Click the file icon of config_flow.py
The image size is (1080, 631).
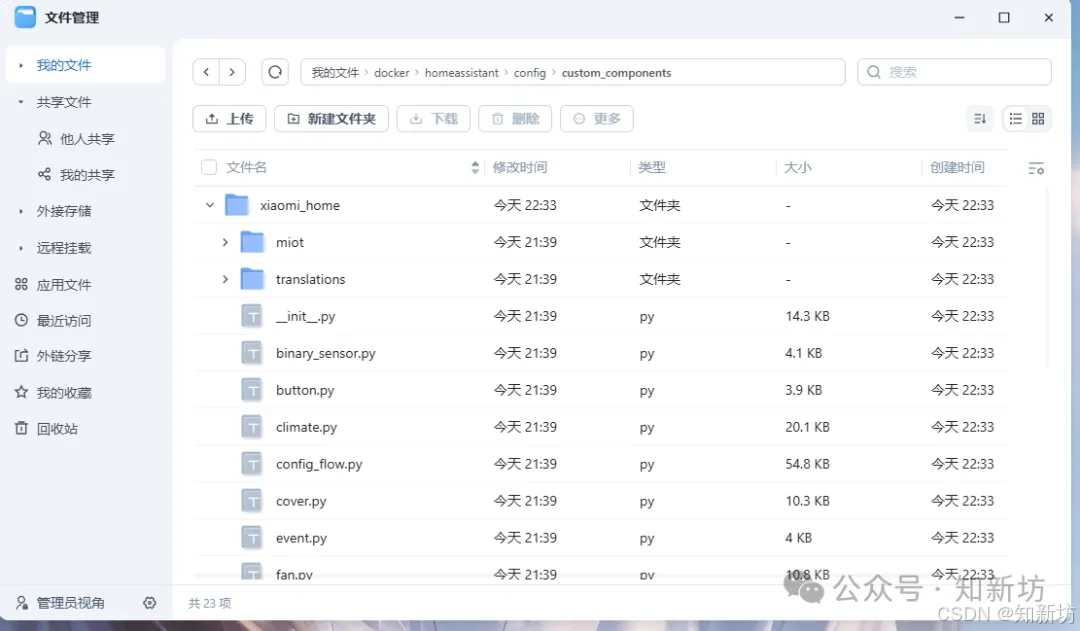[253, 464]
